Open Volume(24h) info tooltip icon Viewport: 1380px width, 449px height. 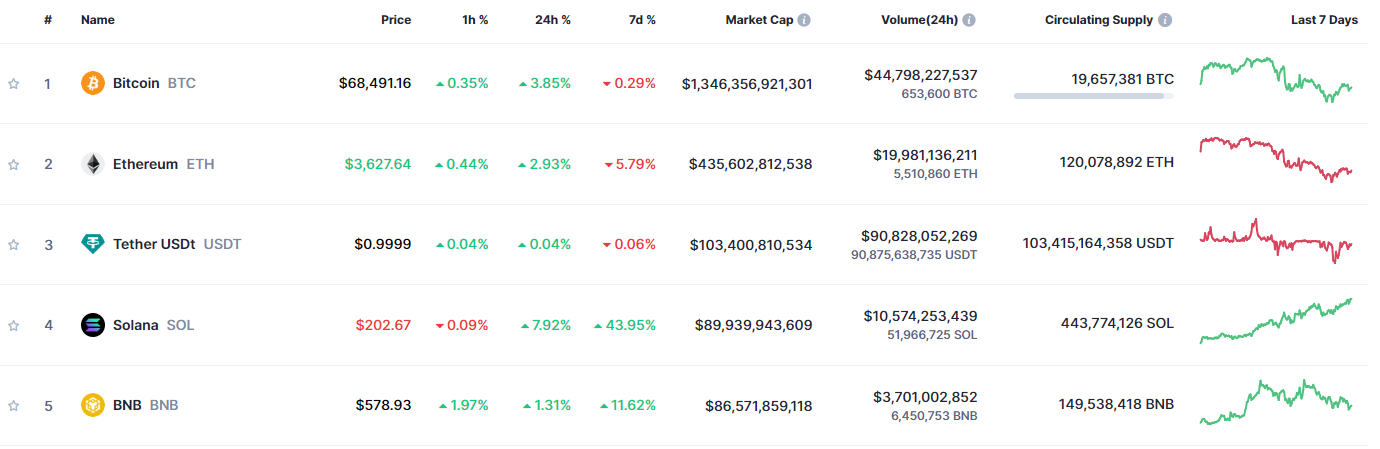pyautogui.click(x=969, y=20)
